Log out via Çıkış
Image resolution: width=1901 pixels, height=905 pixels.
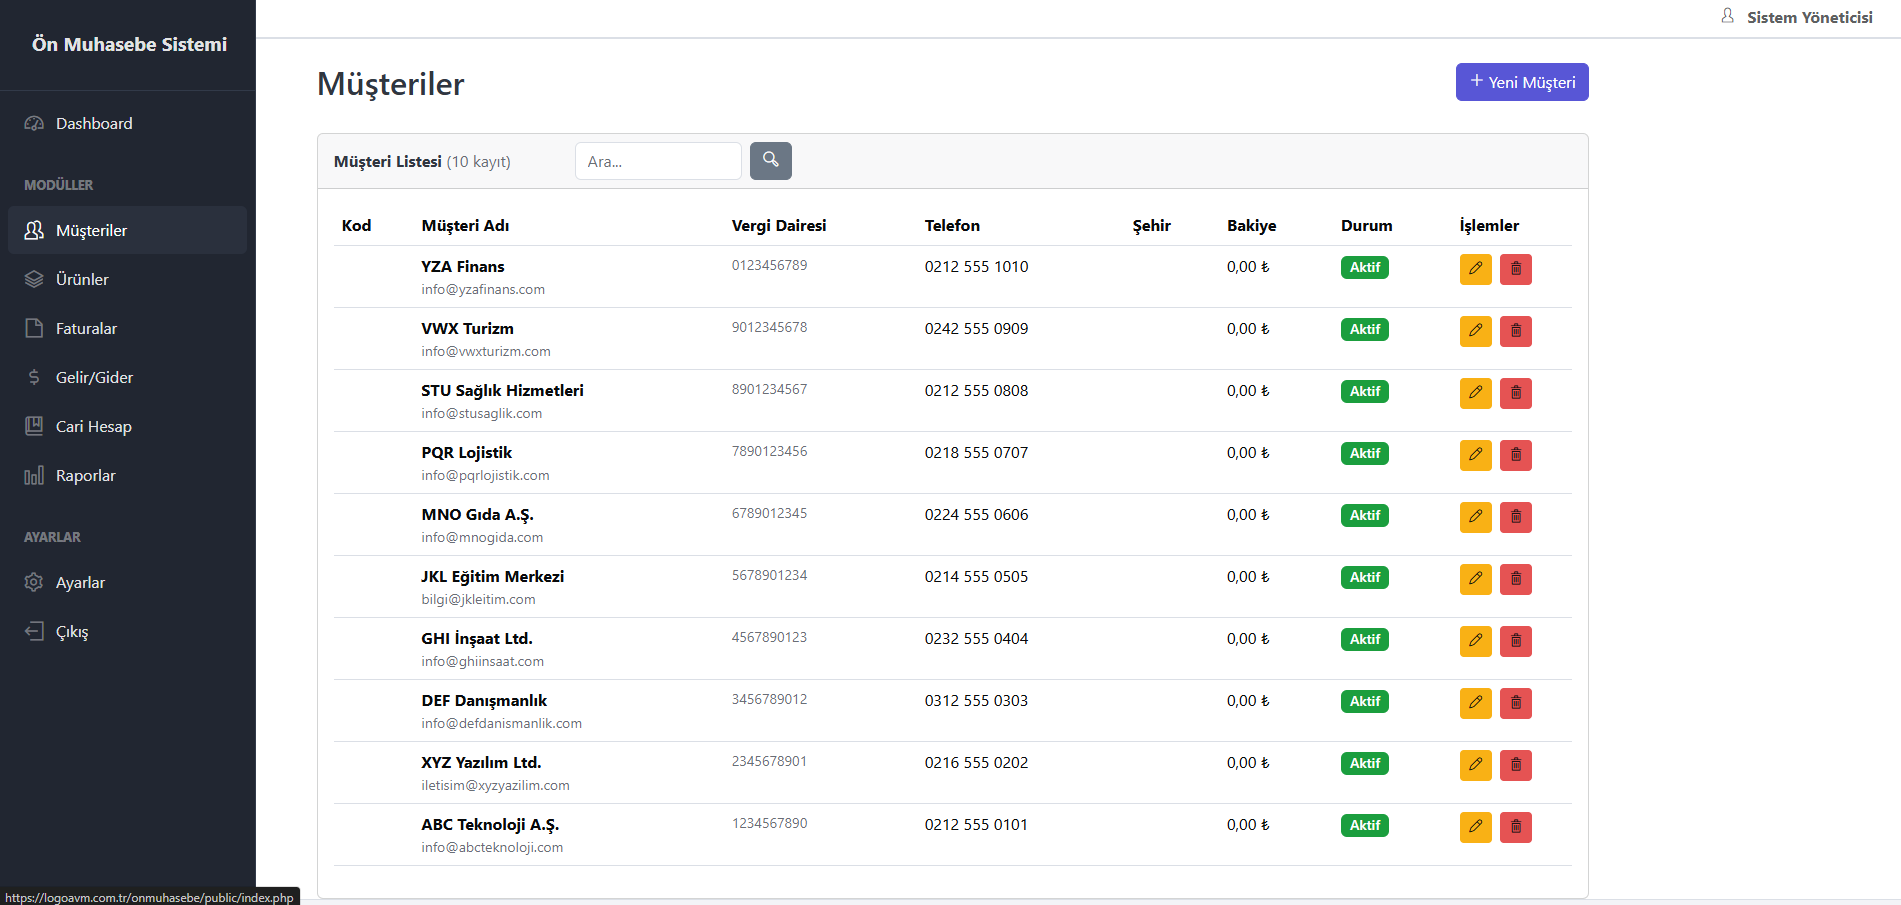point(128,631)
